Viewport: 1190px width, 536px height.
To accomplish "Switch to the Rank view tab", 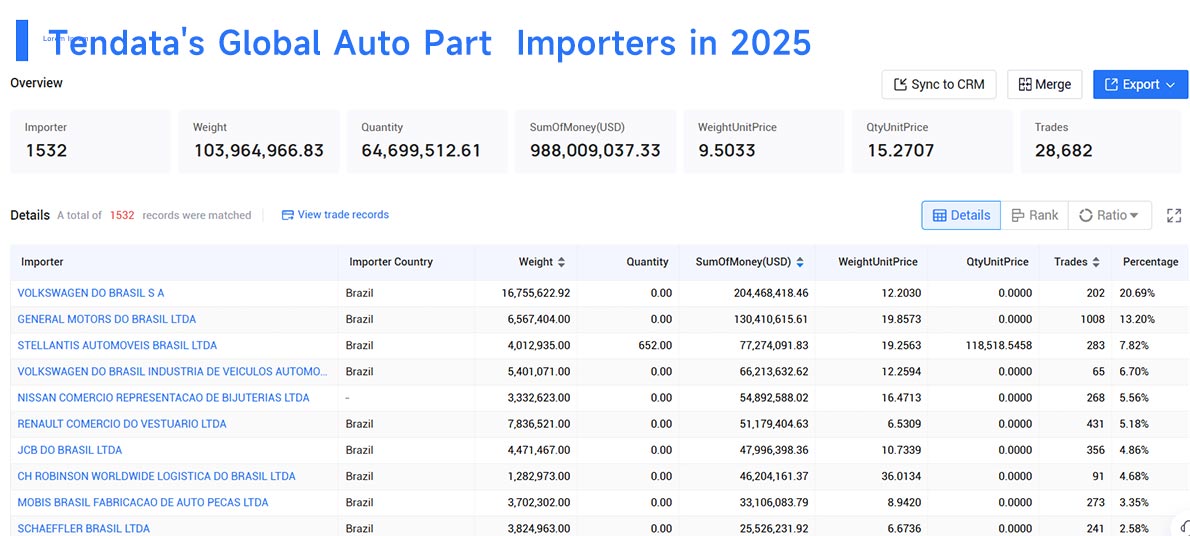I will click(x=1034, y=215).
